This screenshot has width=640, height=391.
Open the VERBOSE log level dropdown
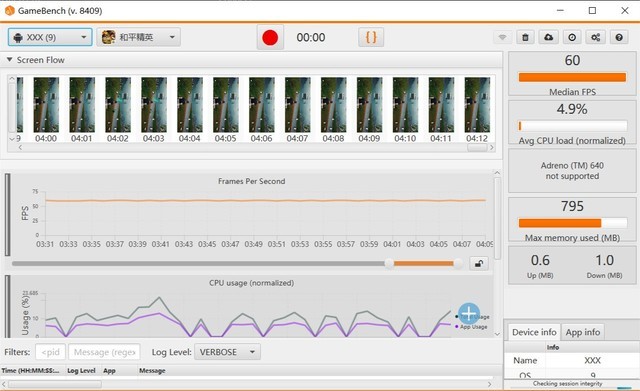coord(227,352)
